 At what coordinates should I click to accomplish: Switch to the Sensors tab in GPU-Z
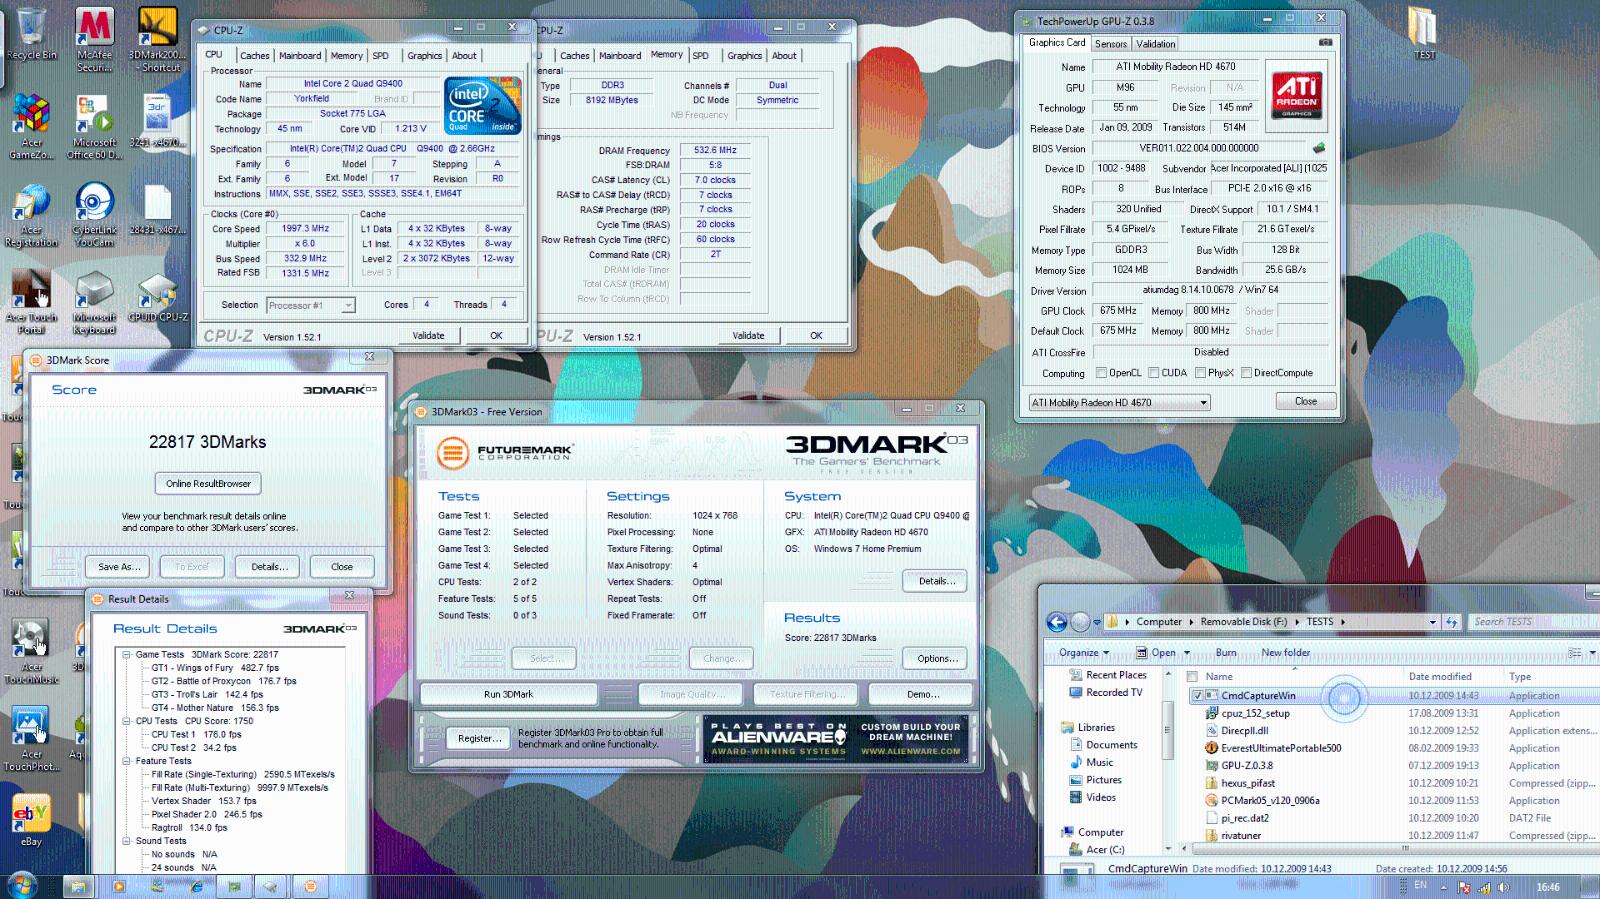(1111, 44)
